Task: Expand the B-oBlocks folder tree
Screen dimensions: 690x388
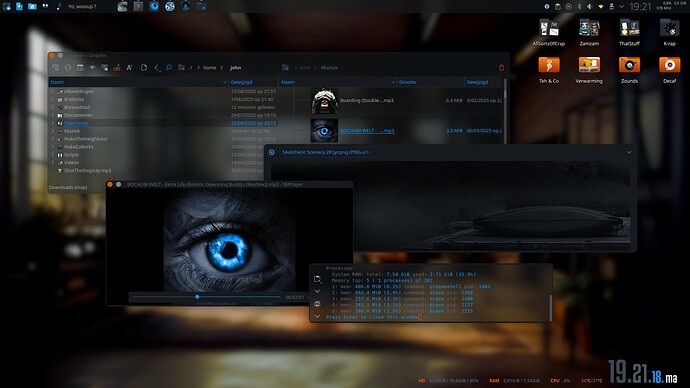Action: pos(53,99)
